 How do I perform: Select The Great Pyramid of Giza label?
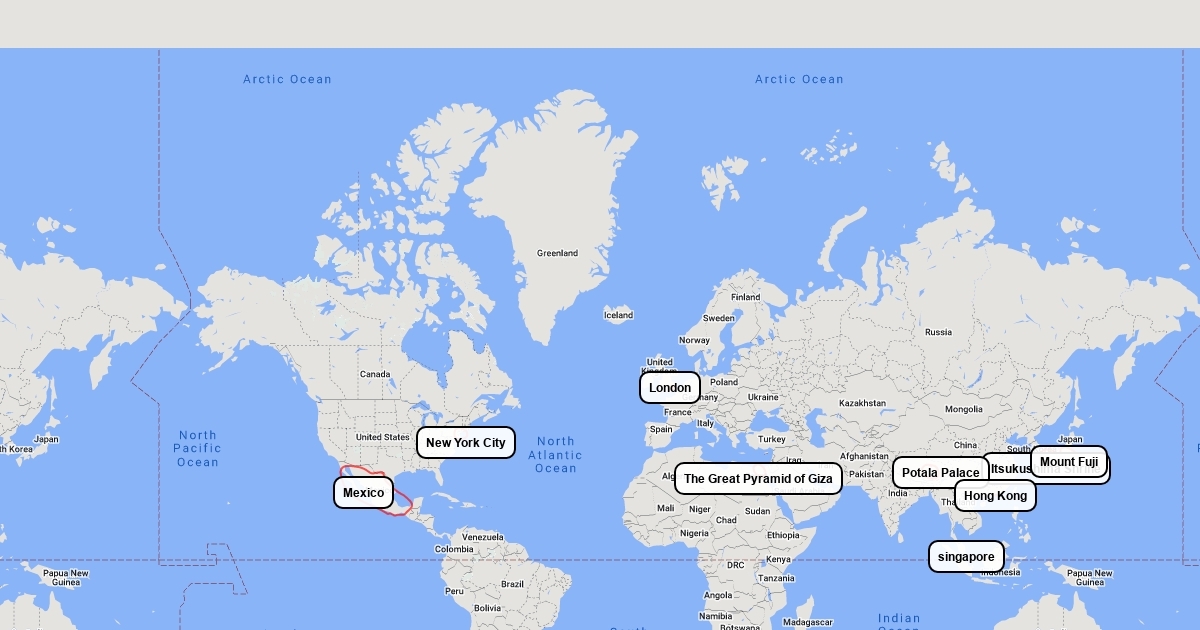757,479
